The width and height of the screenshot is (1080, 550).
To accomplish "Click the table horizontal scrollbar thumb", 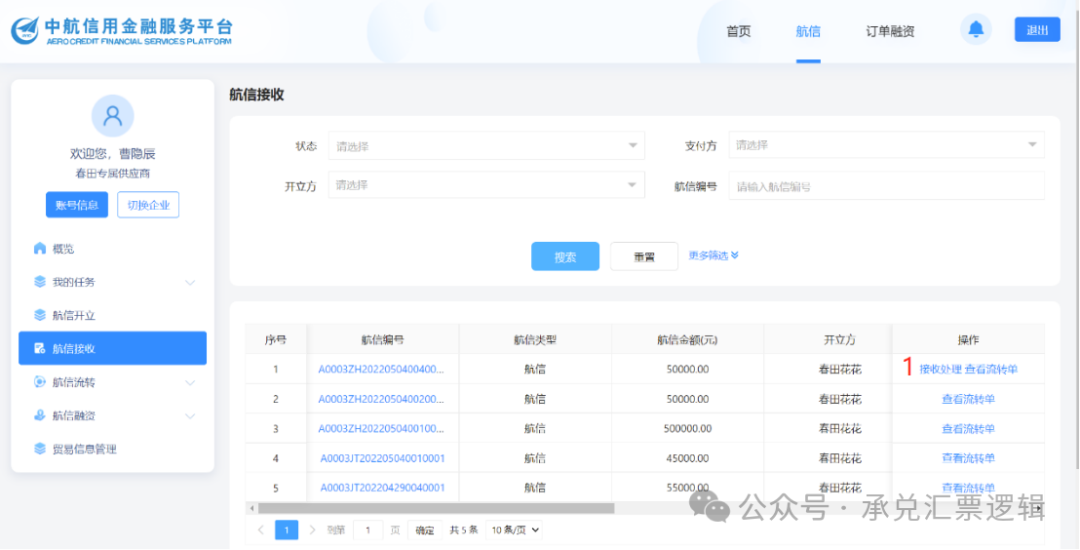I will (436, 508).
